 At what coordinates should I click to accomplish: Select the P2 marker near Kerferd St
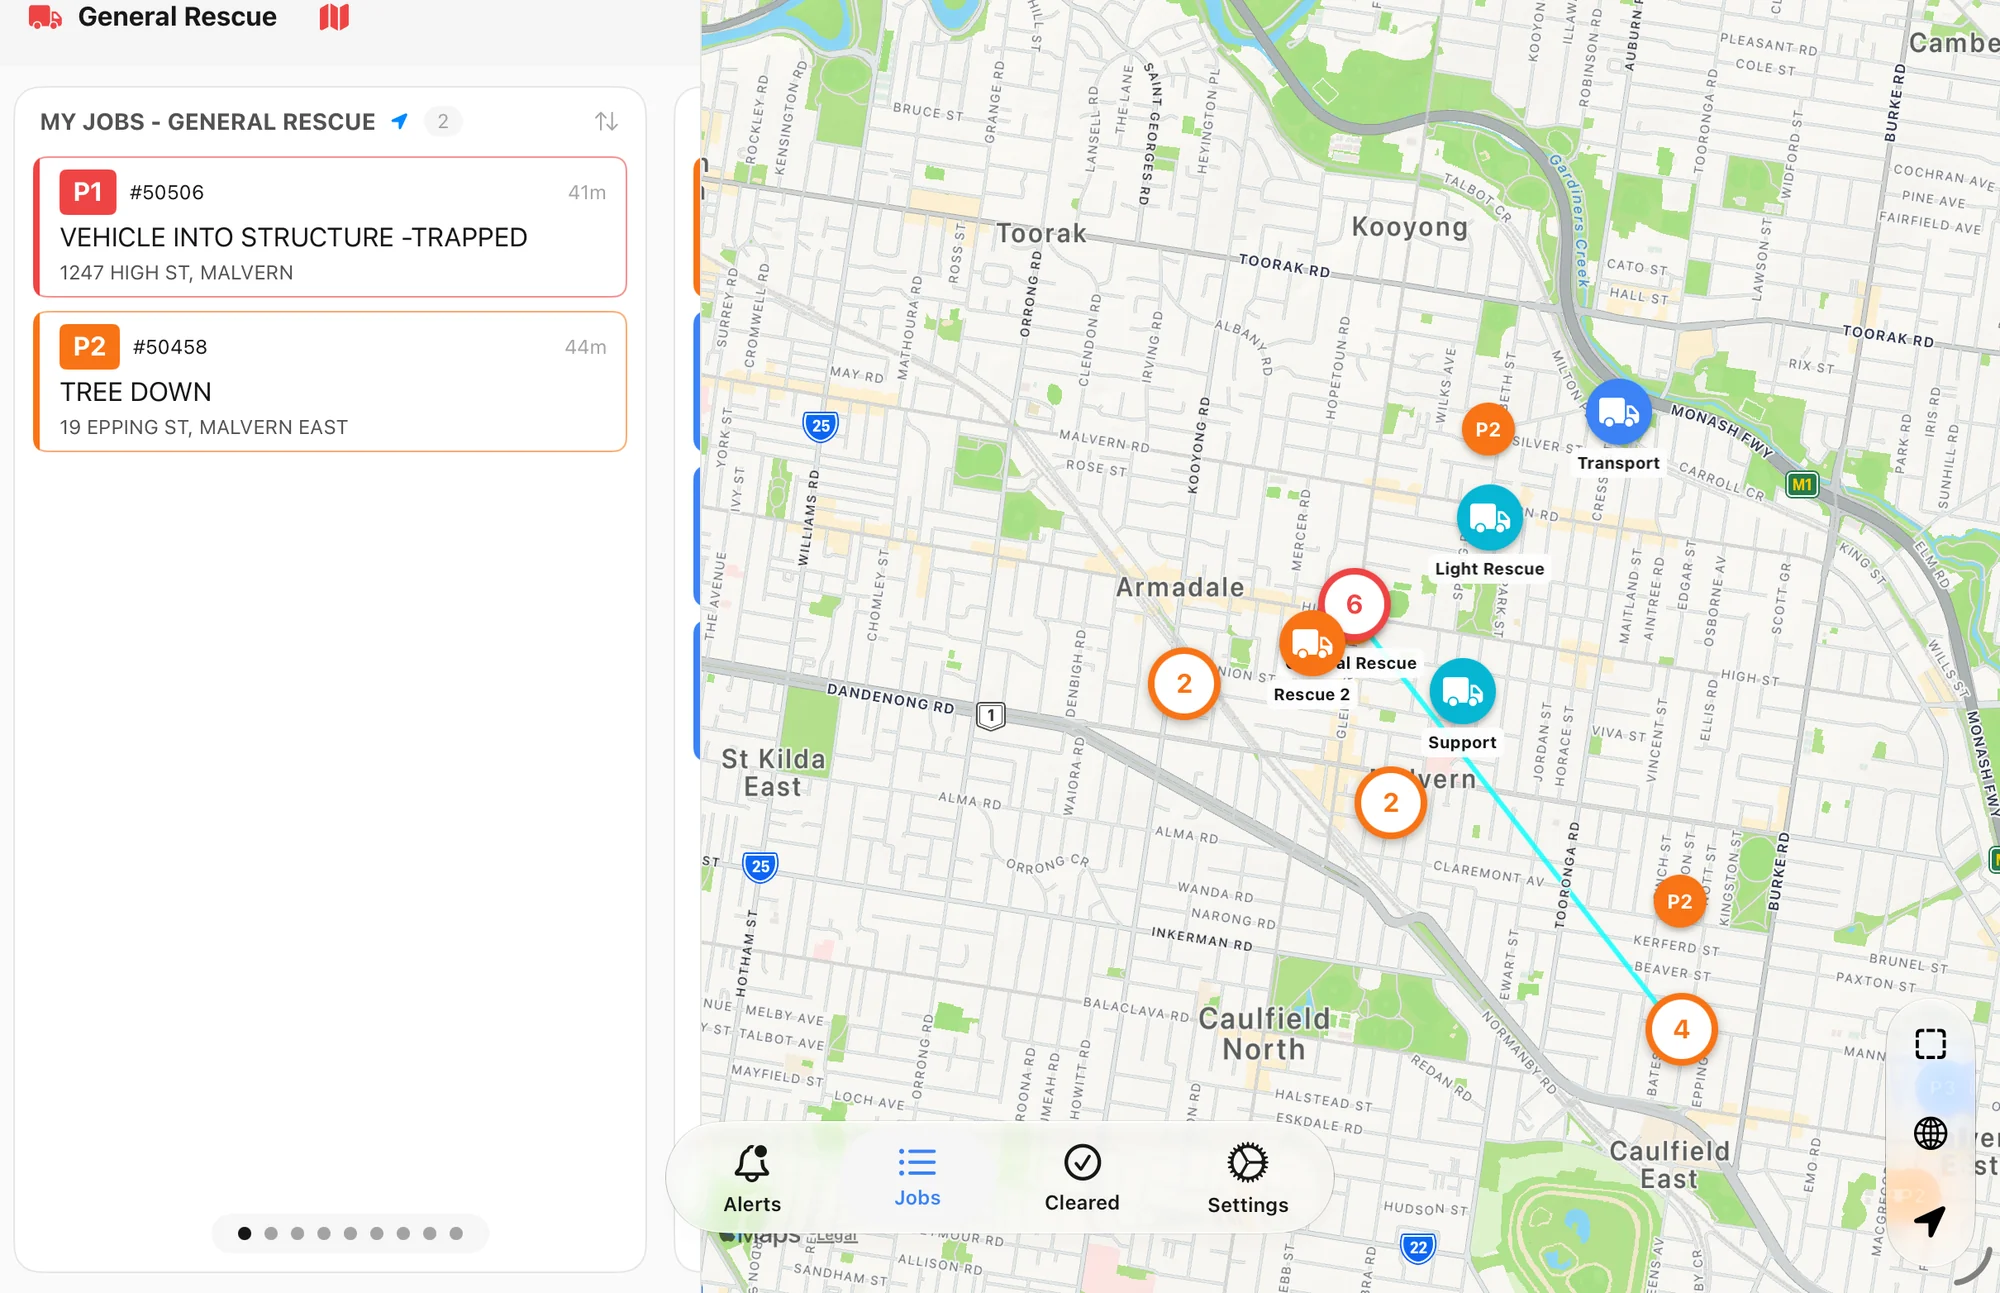point(1679,901)
